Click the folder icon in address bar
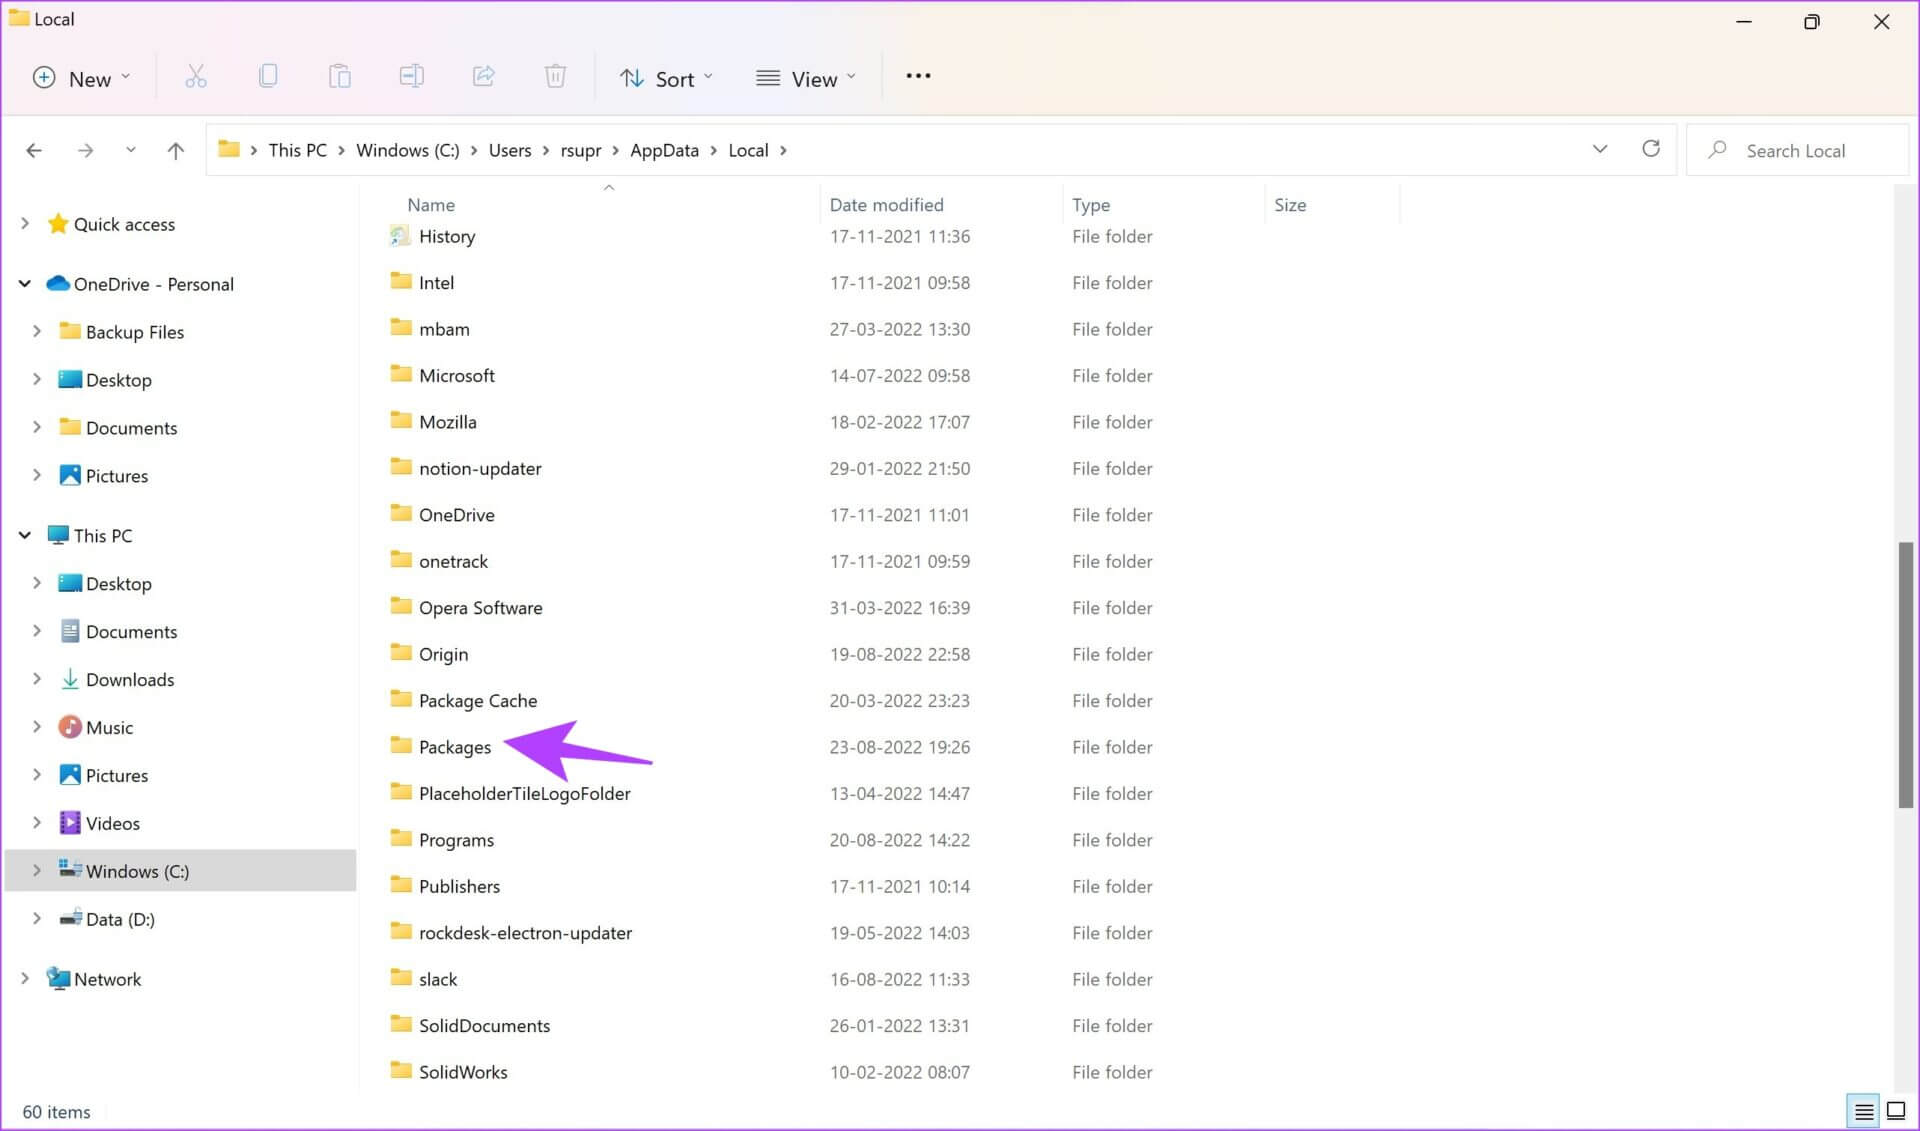This screenshot has height=1131, width=1920. 229,149
